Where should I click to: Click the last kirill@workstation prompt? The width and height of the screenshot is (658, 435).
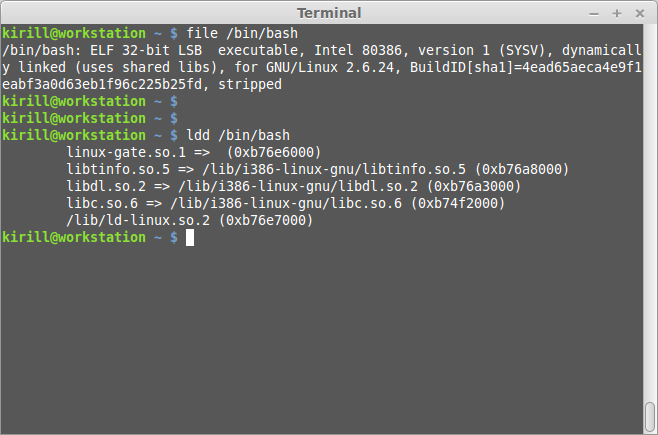(x=74, y=238)
